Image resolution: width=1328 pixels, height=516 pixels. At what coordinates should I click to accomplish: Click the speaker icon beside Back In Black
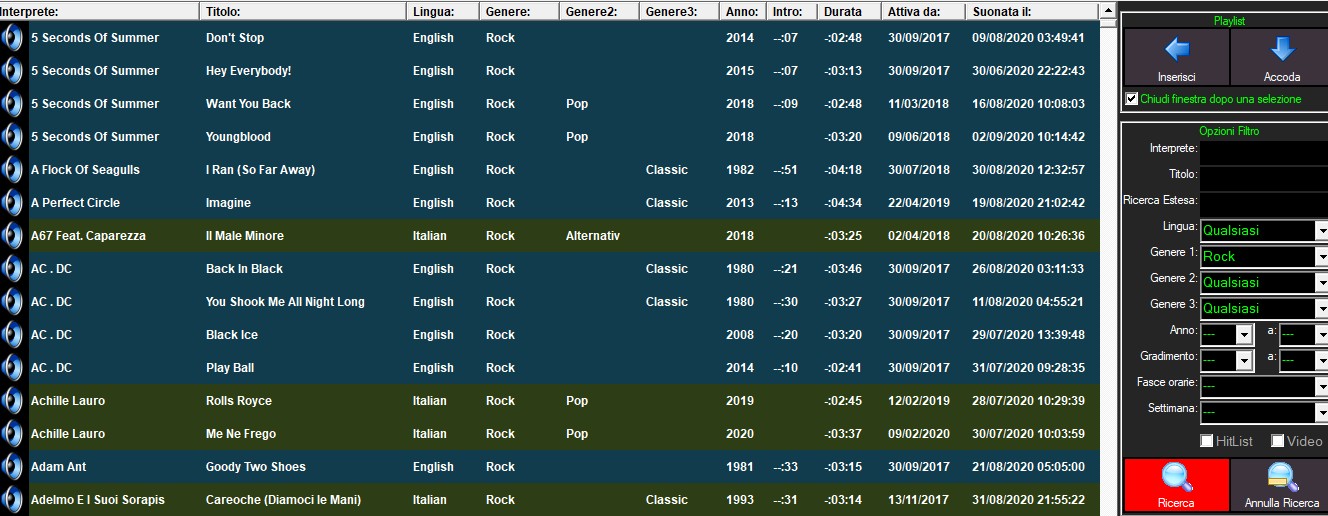coord(13,269)
